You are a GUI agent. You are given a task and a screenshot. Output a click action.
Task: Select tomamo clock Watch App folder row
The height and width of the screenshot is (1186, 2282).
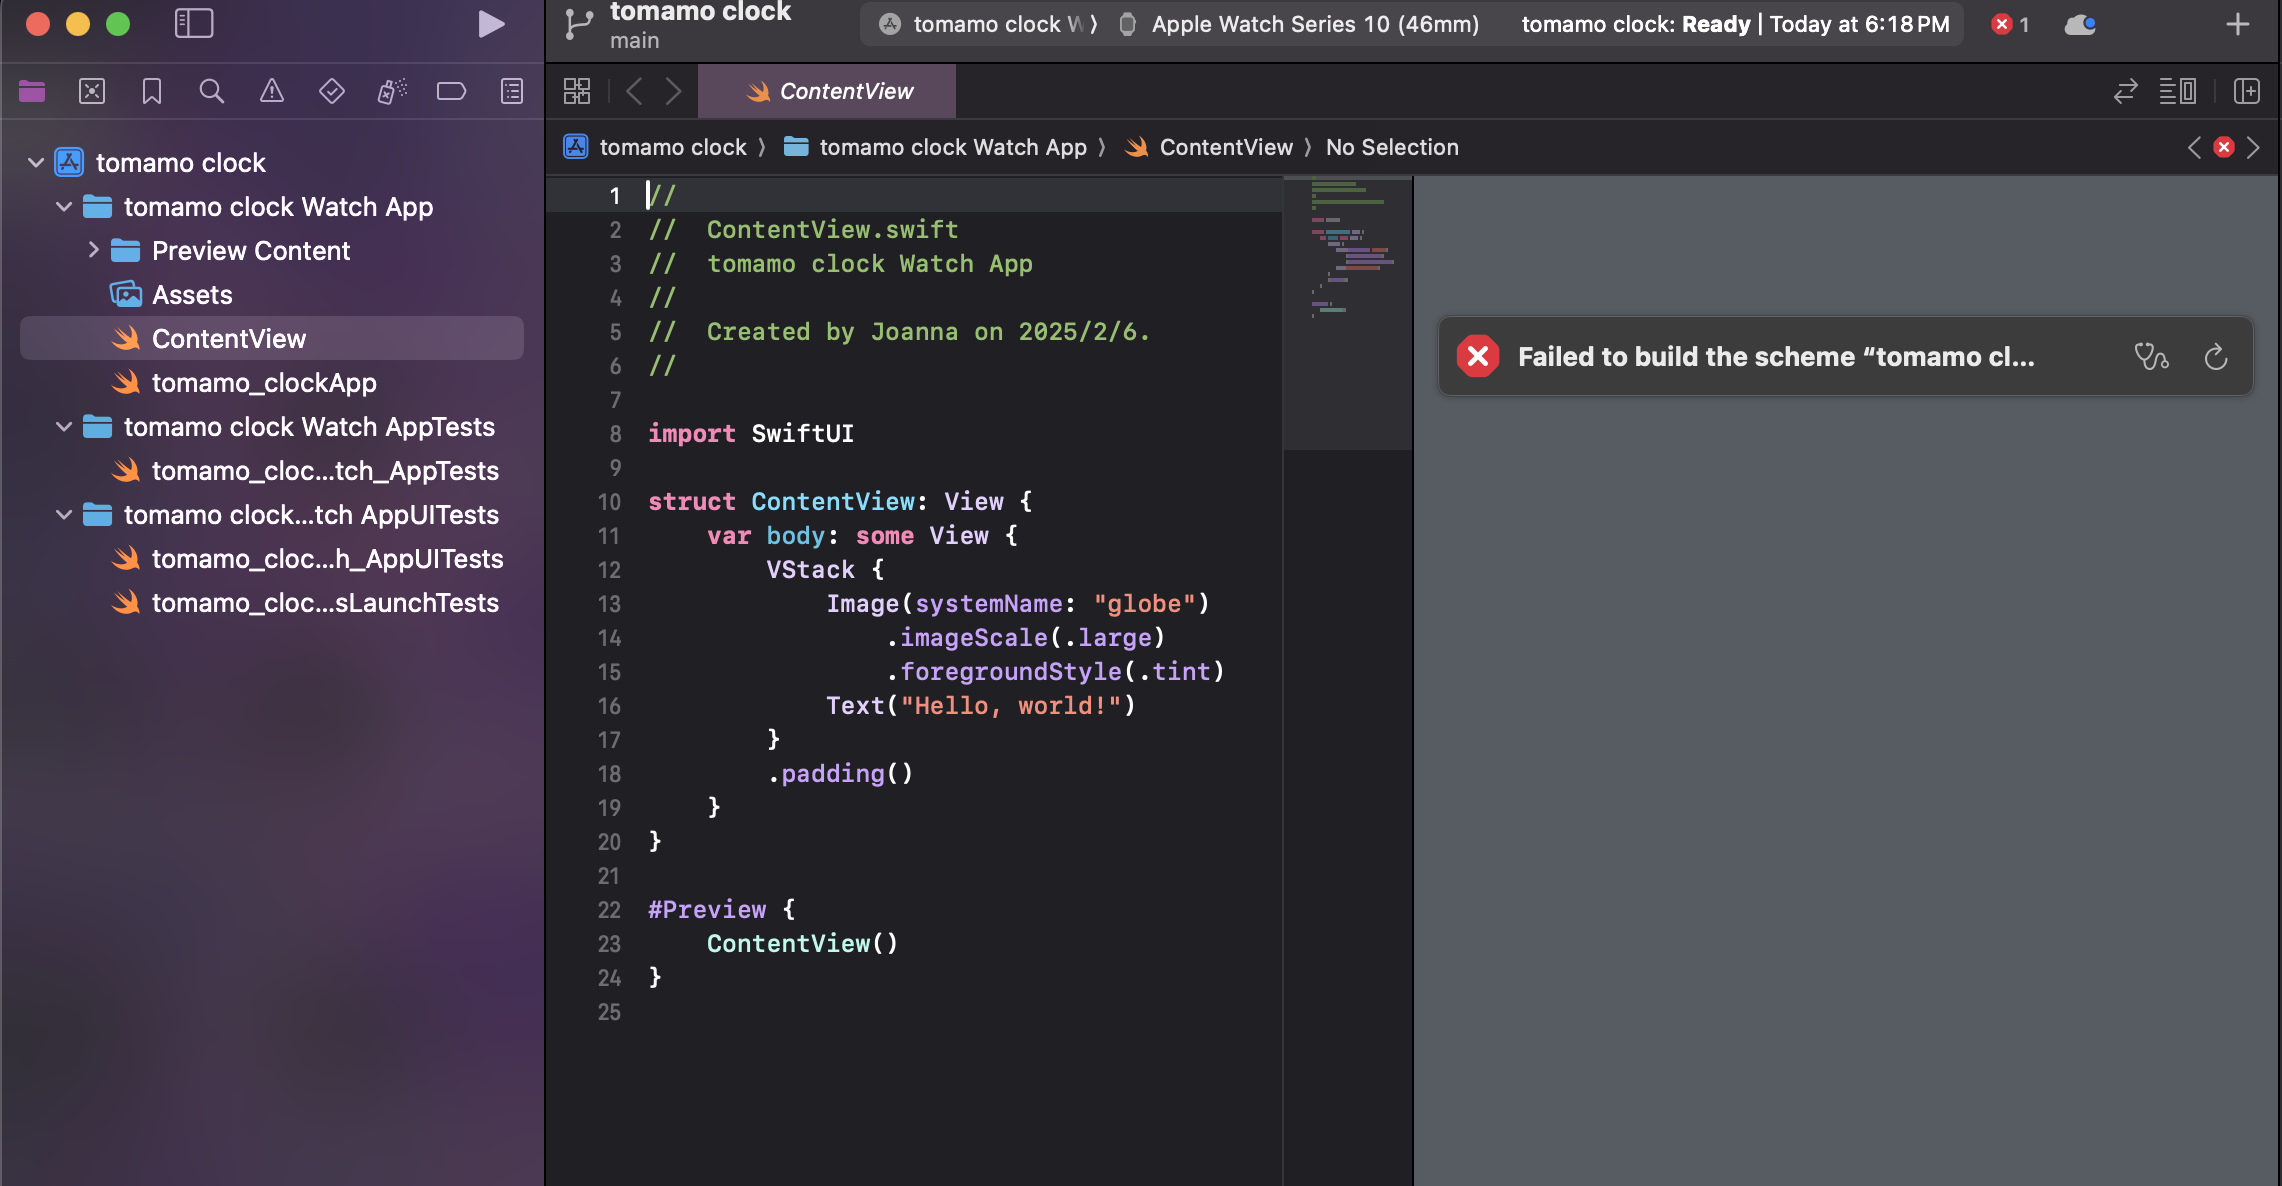pos(272,206)
